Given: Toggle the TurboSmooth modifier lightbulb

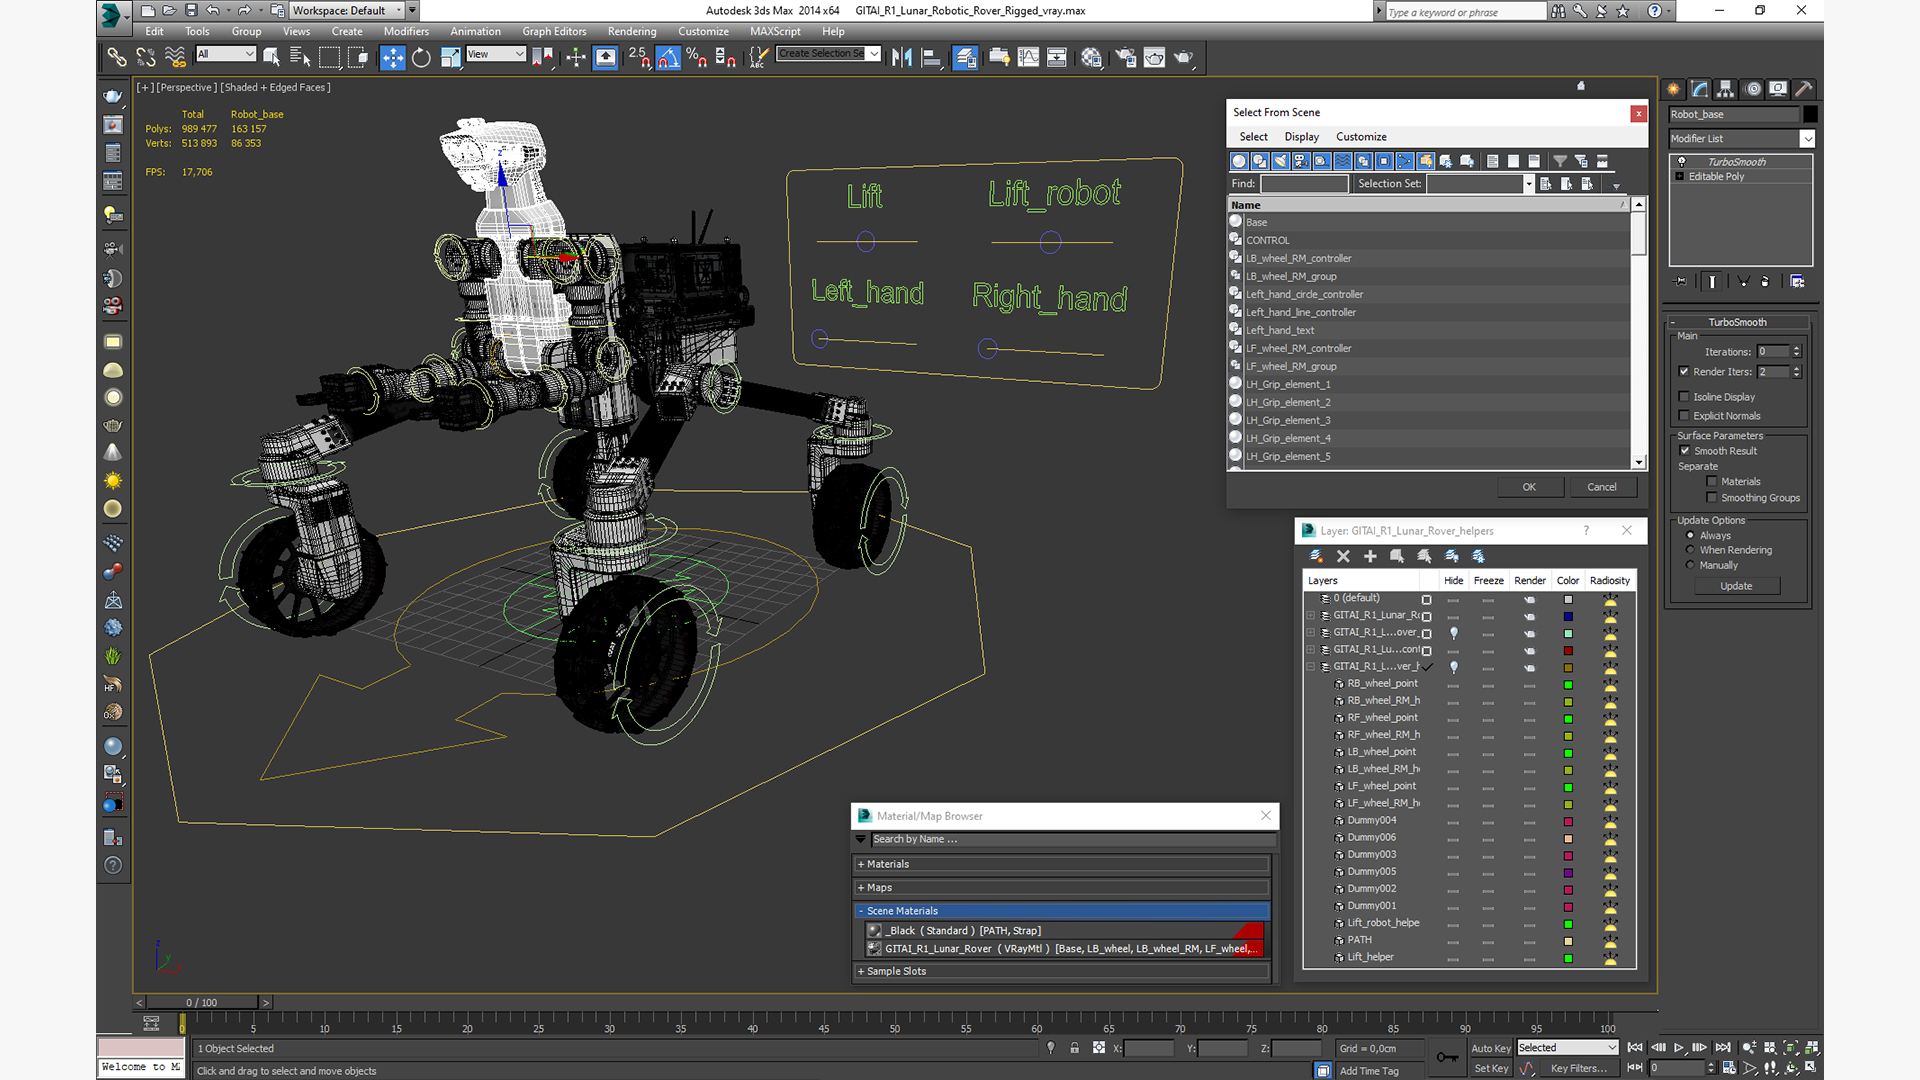Looking at the screenshot, I should click(x=1681, y=162).
